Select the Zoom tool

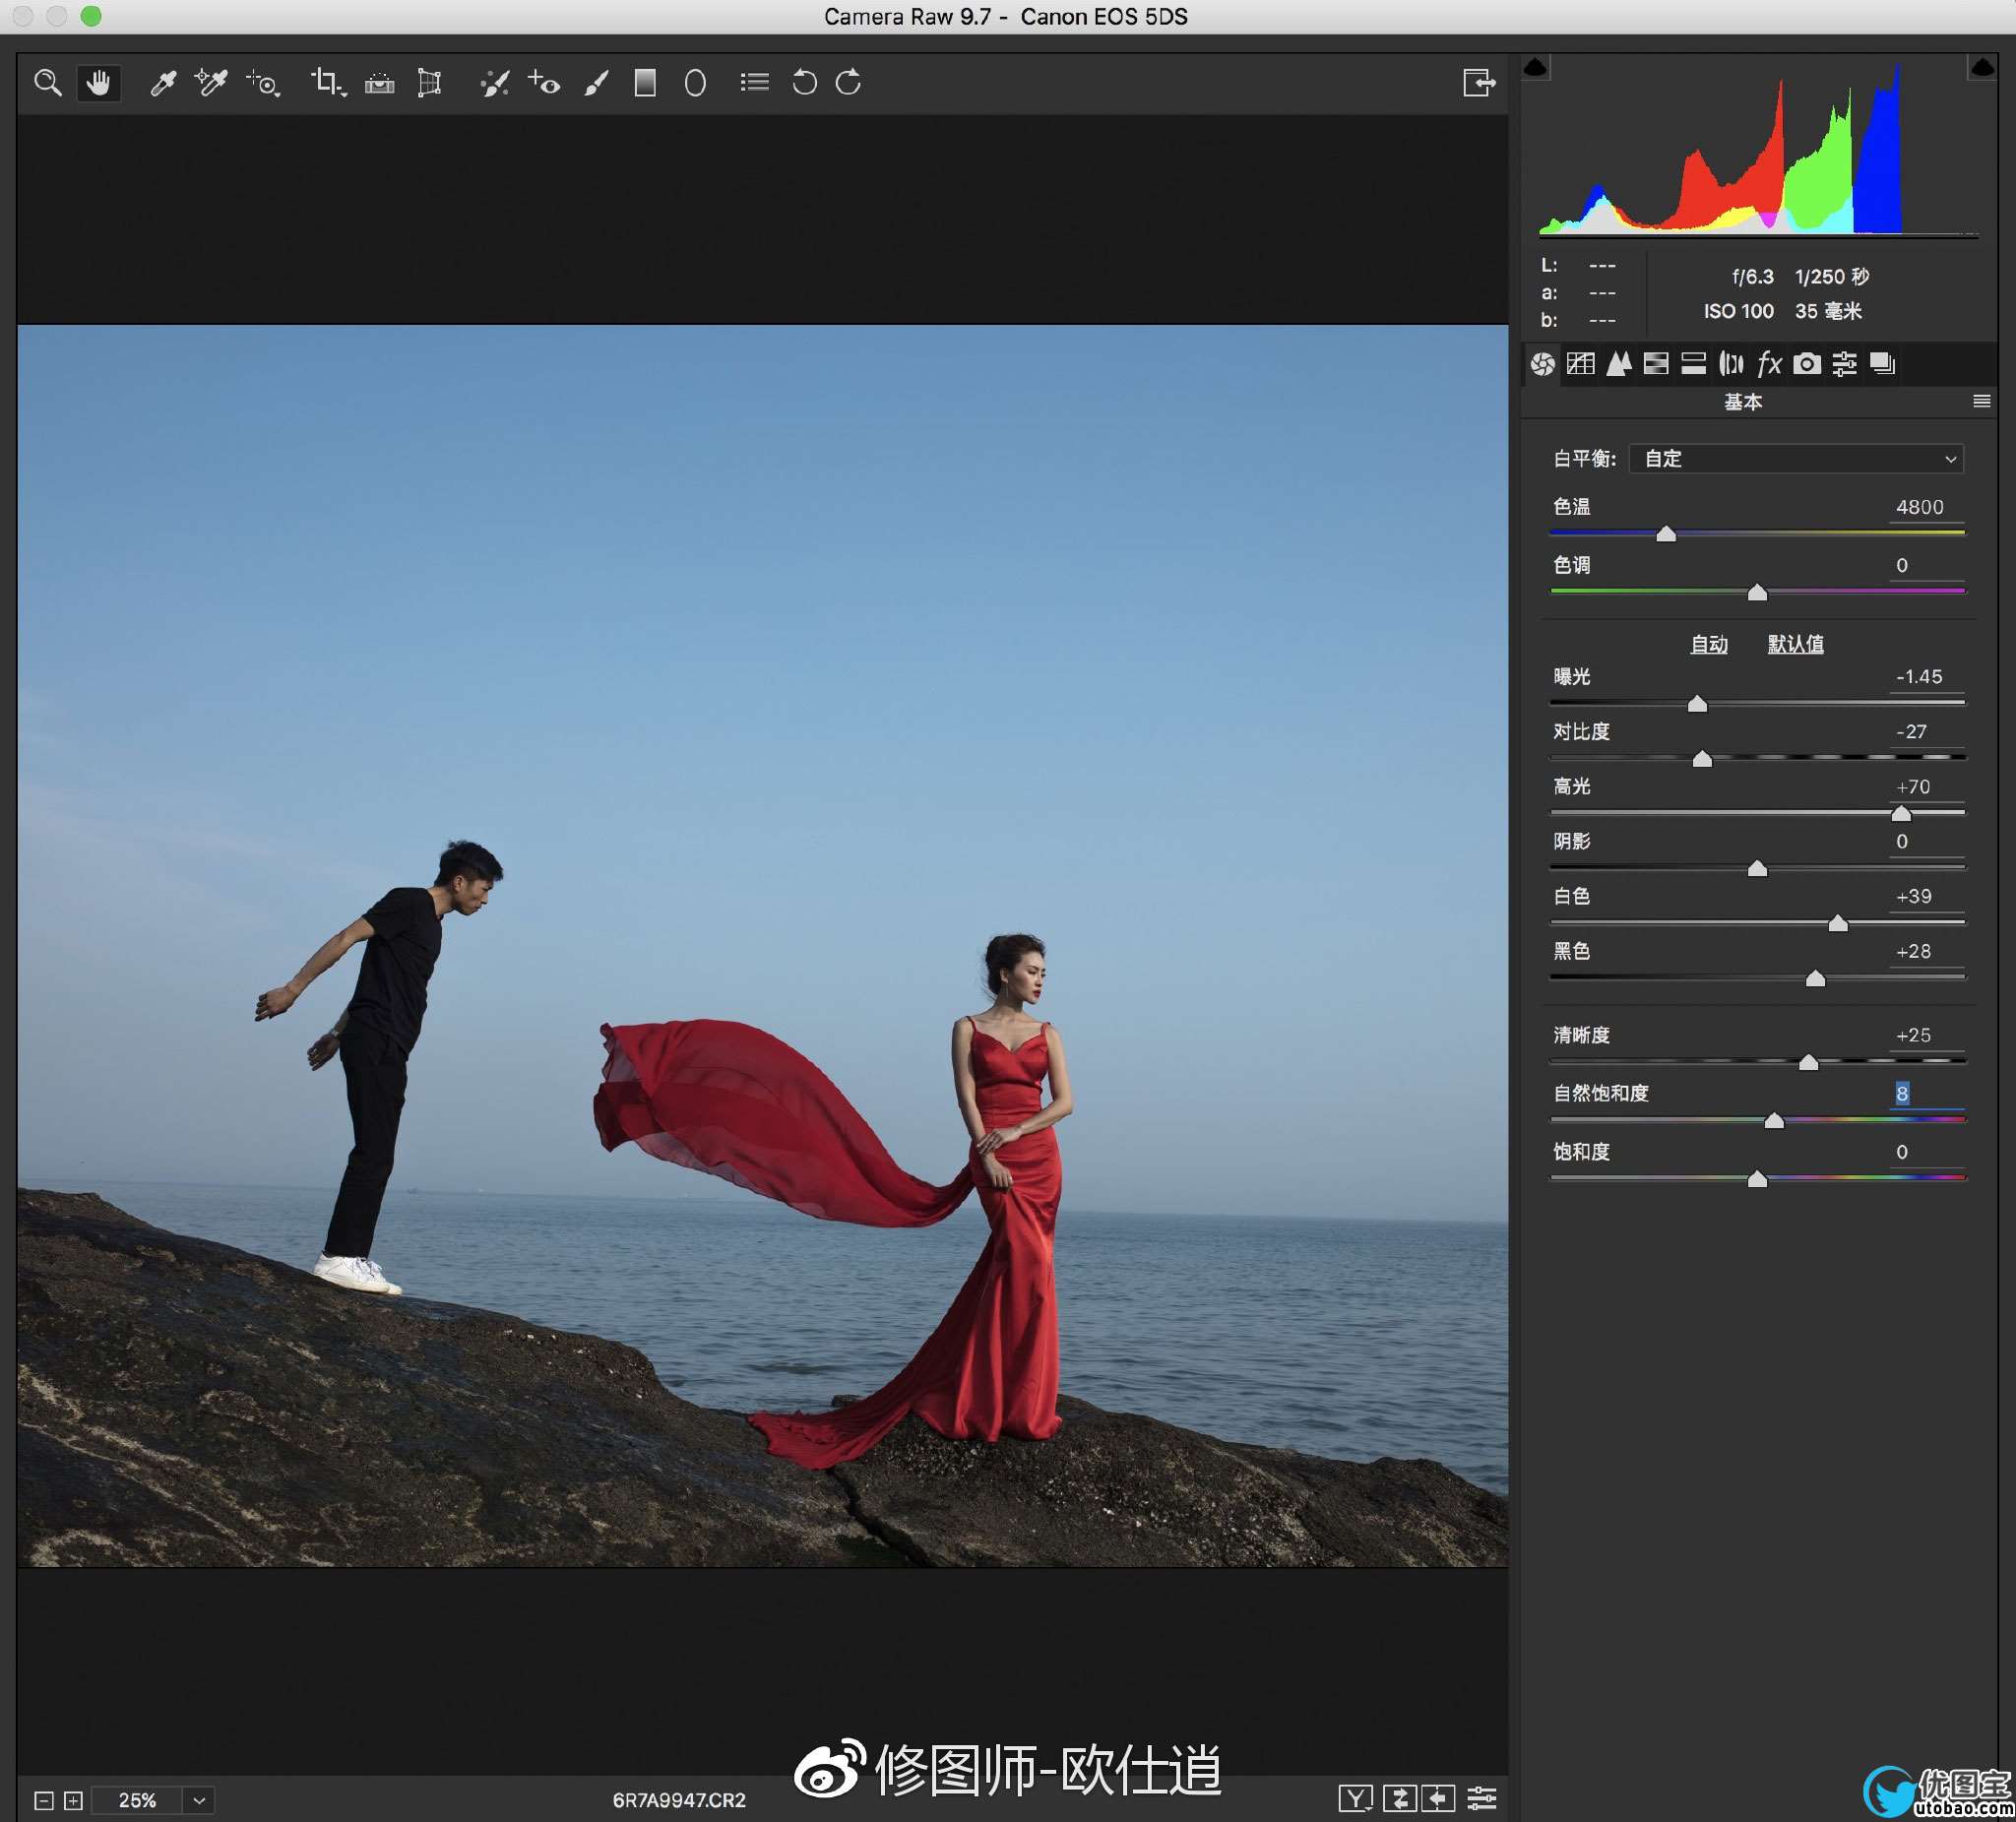click(47, 83)
